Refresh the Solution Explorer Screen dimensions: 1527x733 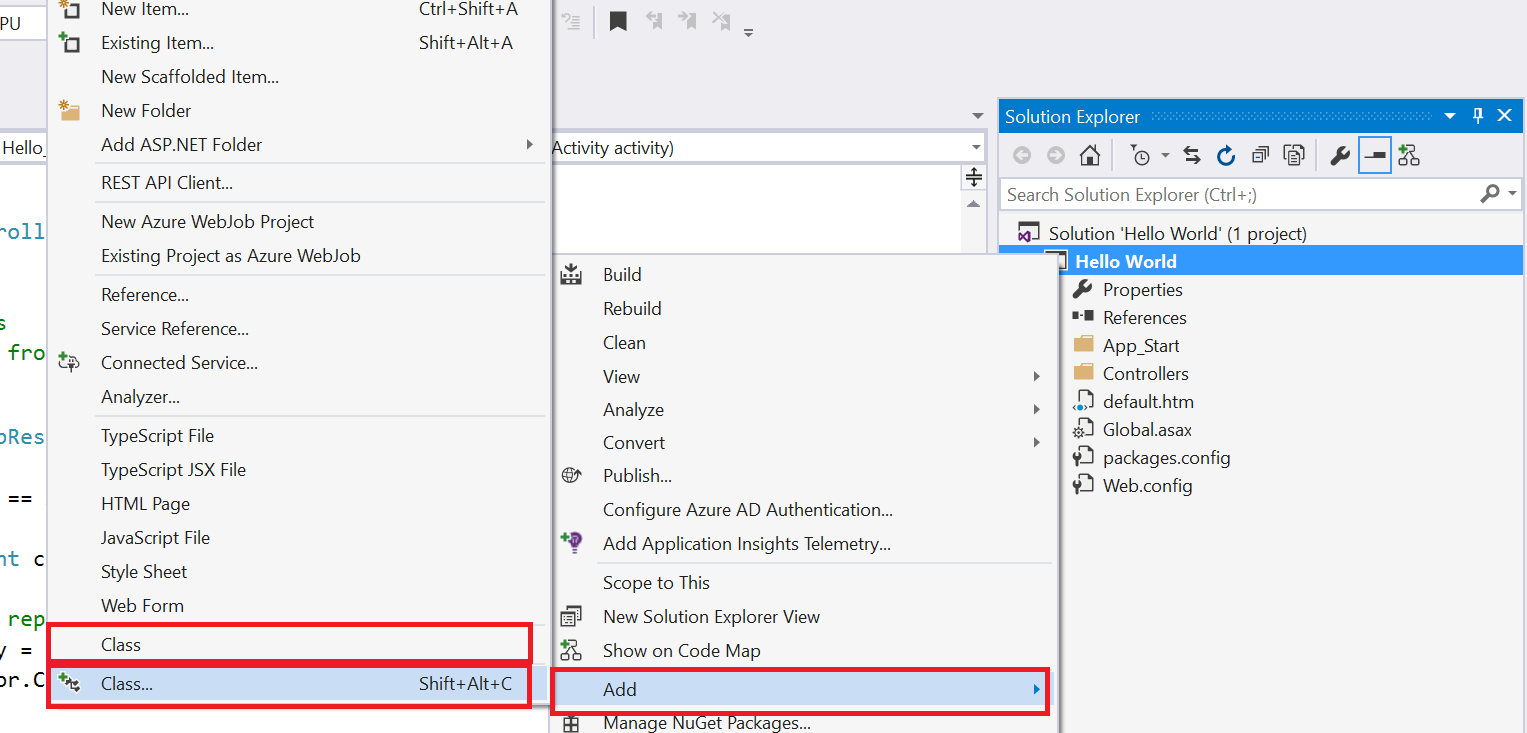click(1226, 156)
